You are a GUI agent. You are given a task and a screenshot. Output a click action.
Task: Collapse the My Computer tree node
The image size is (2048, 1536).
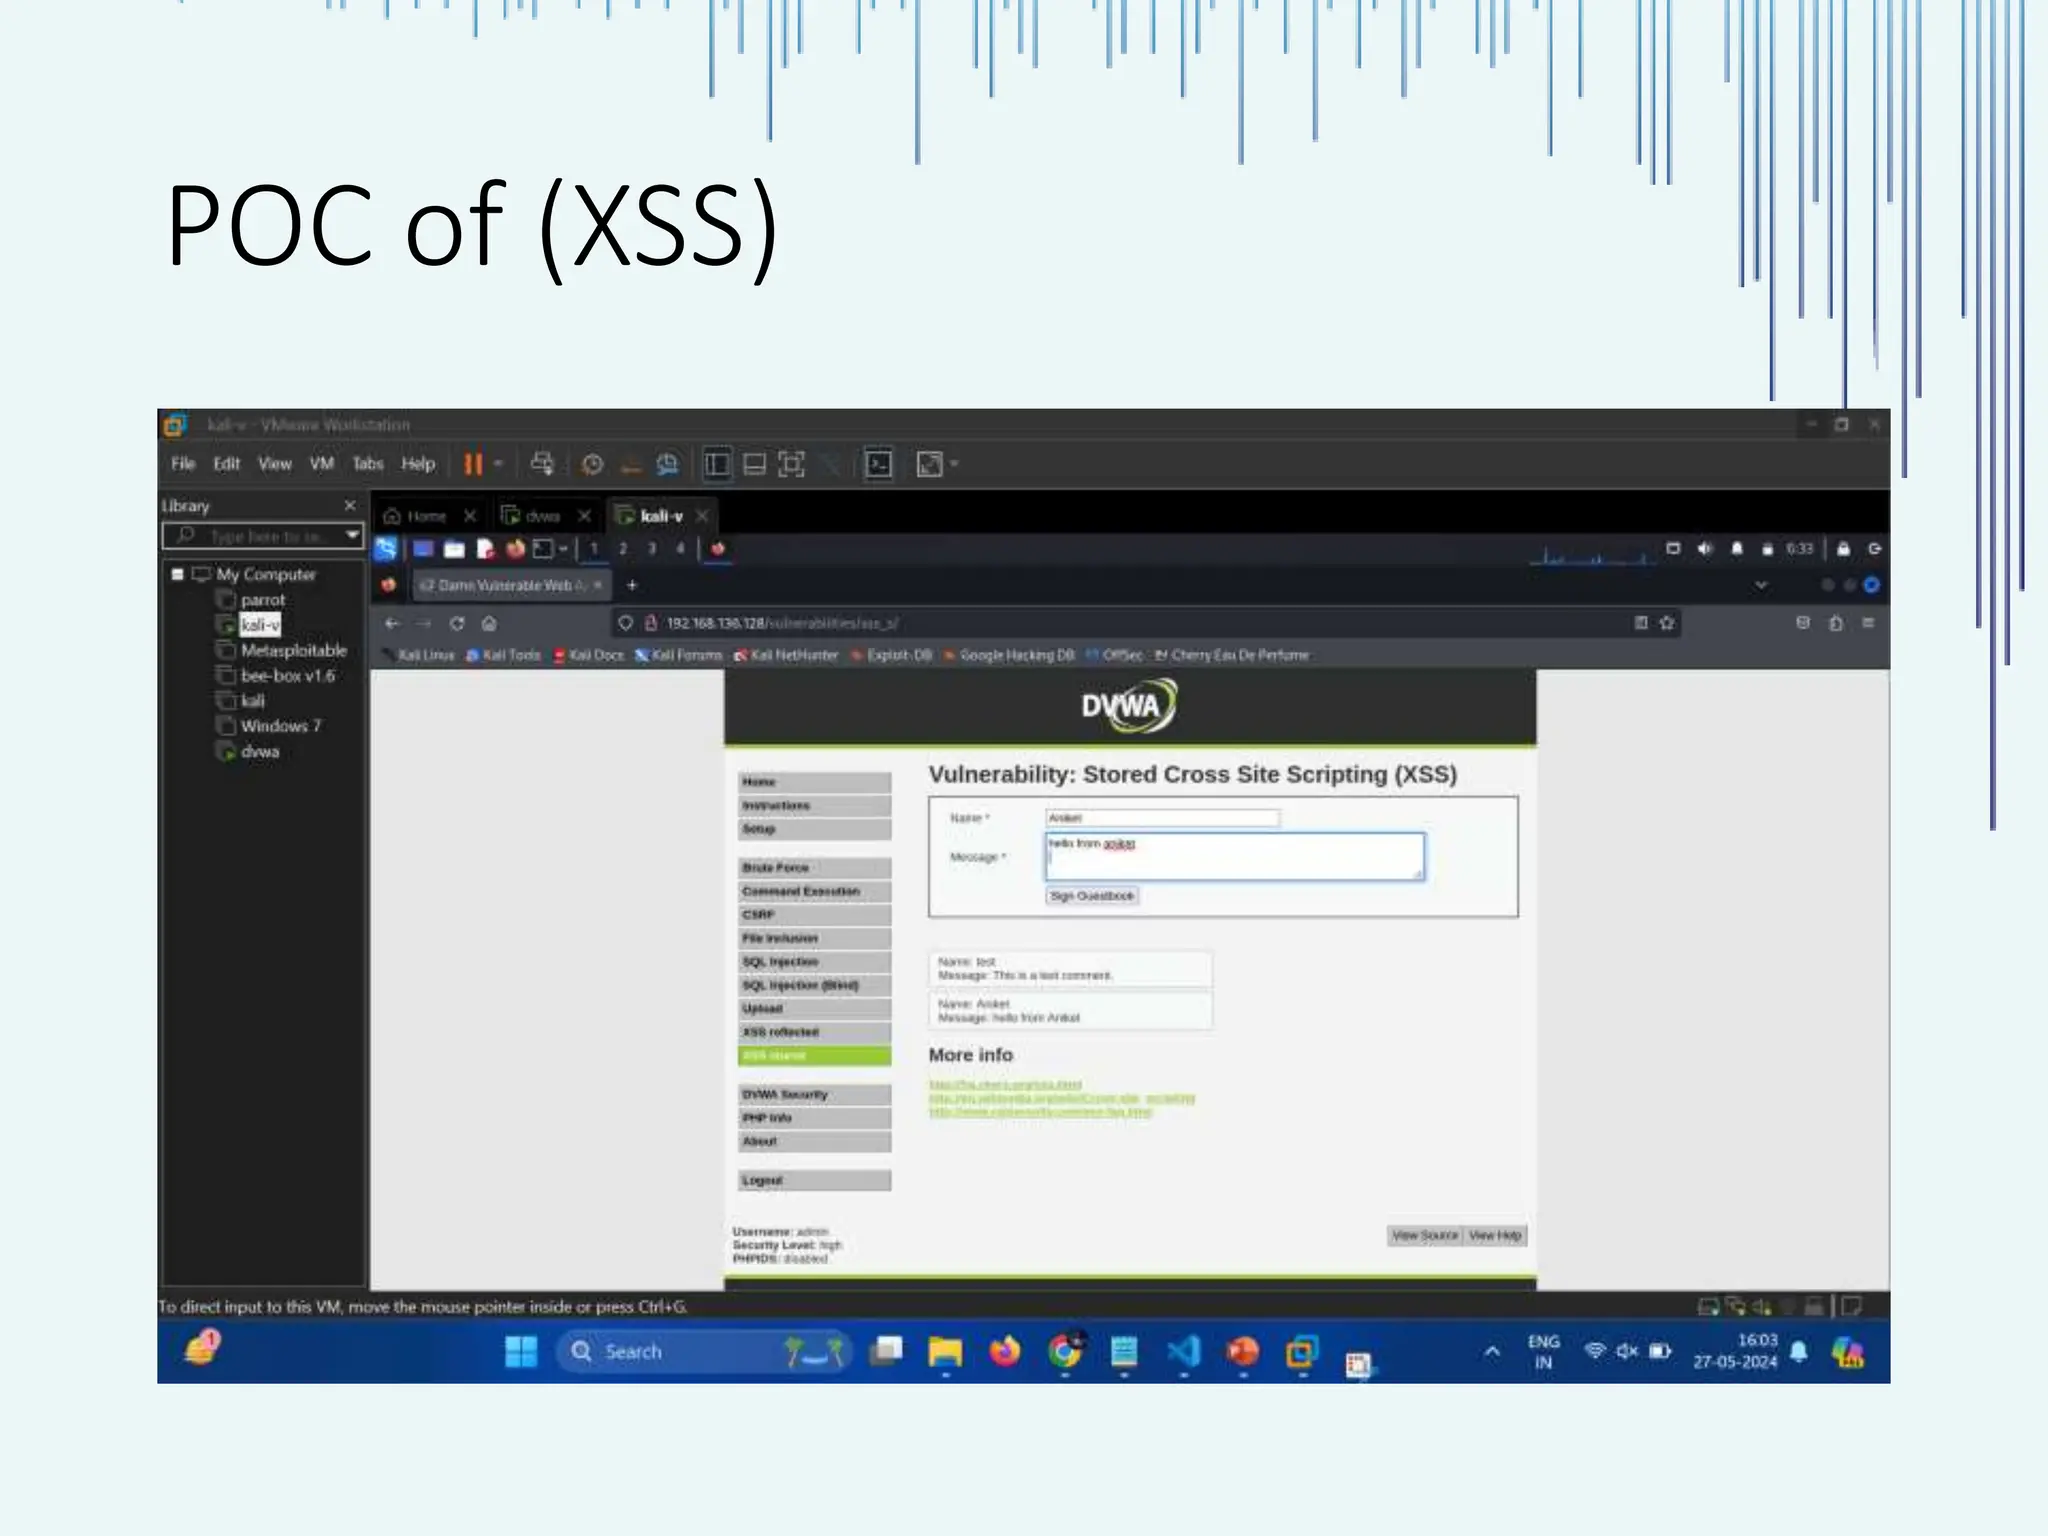tap(178, 574)
